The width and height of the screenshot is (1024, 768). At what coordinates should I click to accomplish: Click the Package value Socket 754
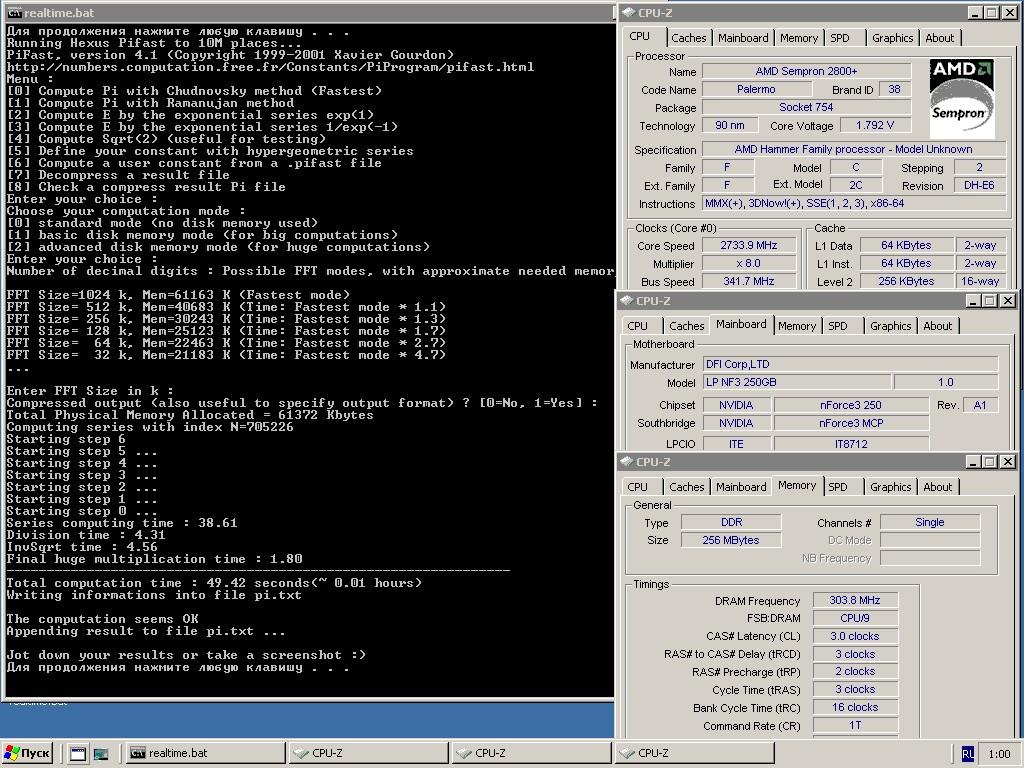807,107
